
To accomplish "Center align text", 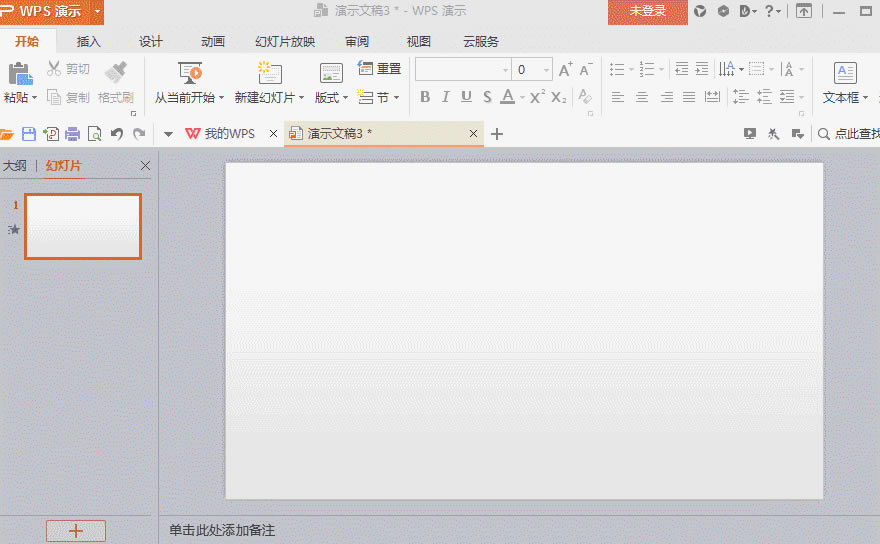I will coord(641,97).
